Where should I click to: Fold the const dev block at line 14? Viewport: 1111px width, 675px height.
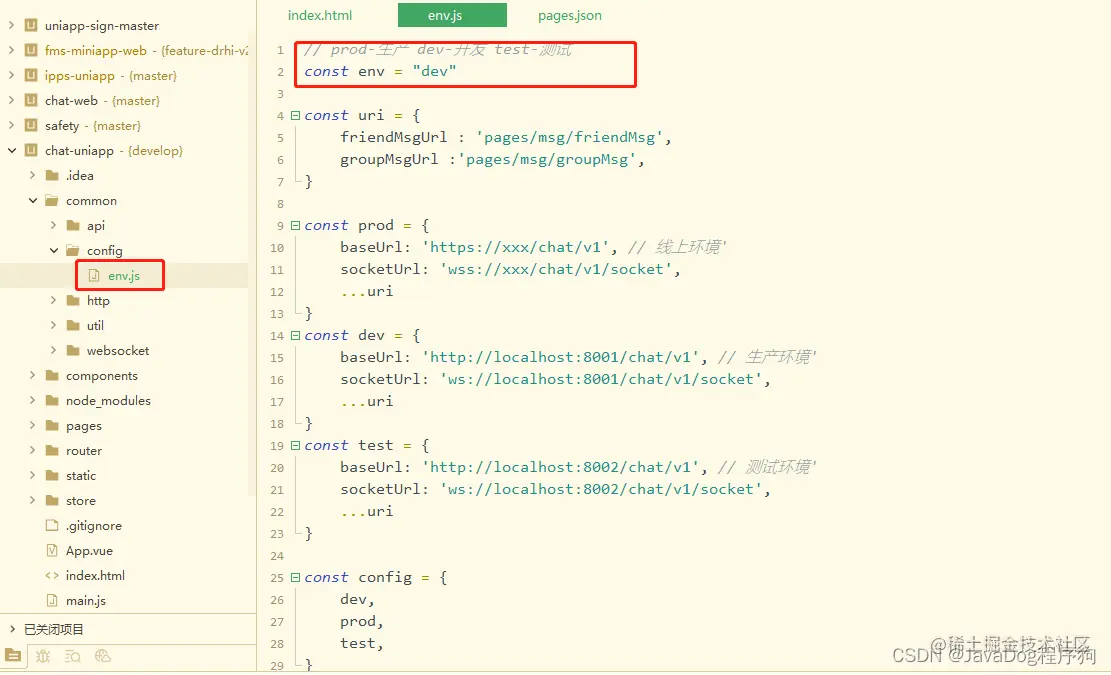295,335
